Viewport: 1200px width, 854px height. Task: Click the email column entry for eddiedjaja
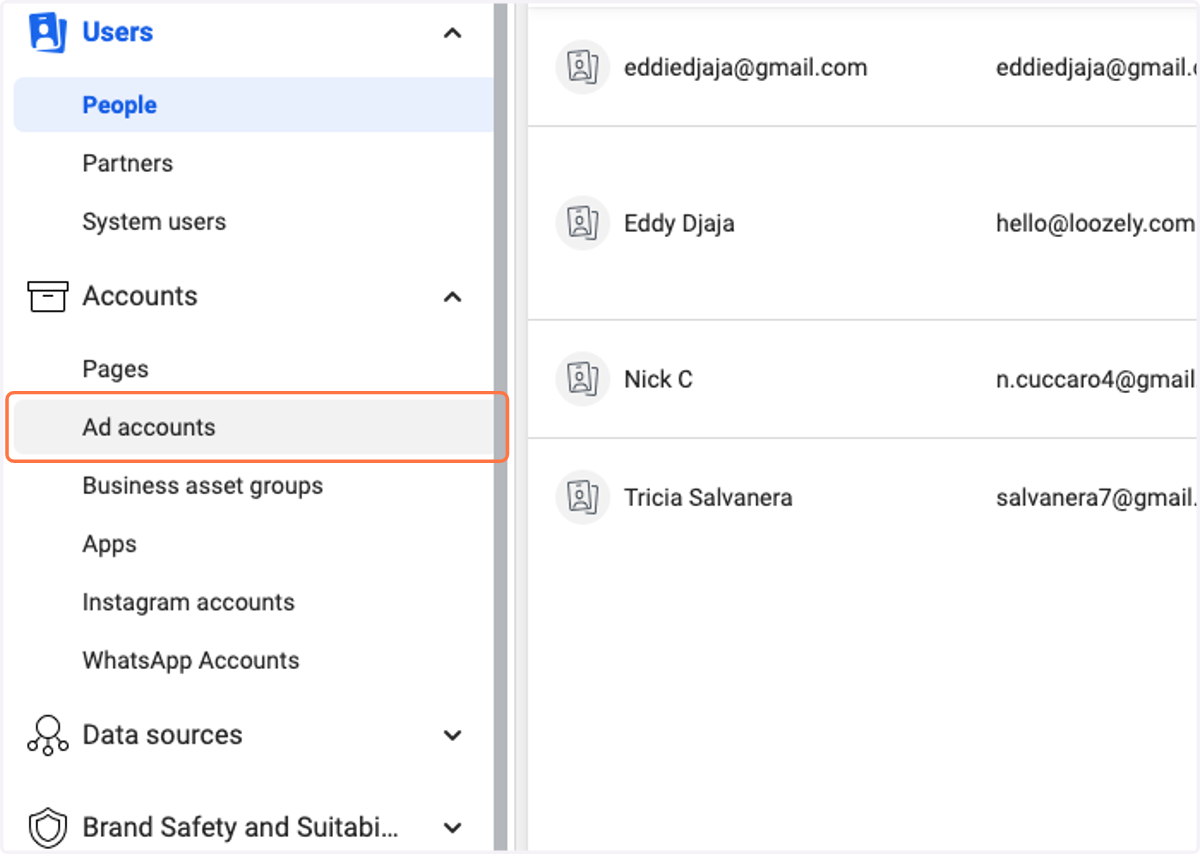click(1097, 68)
